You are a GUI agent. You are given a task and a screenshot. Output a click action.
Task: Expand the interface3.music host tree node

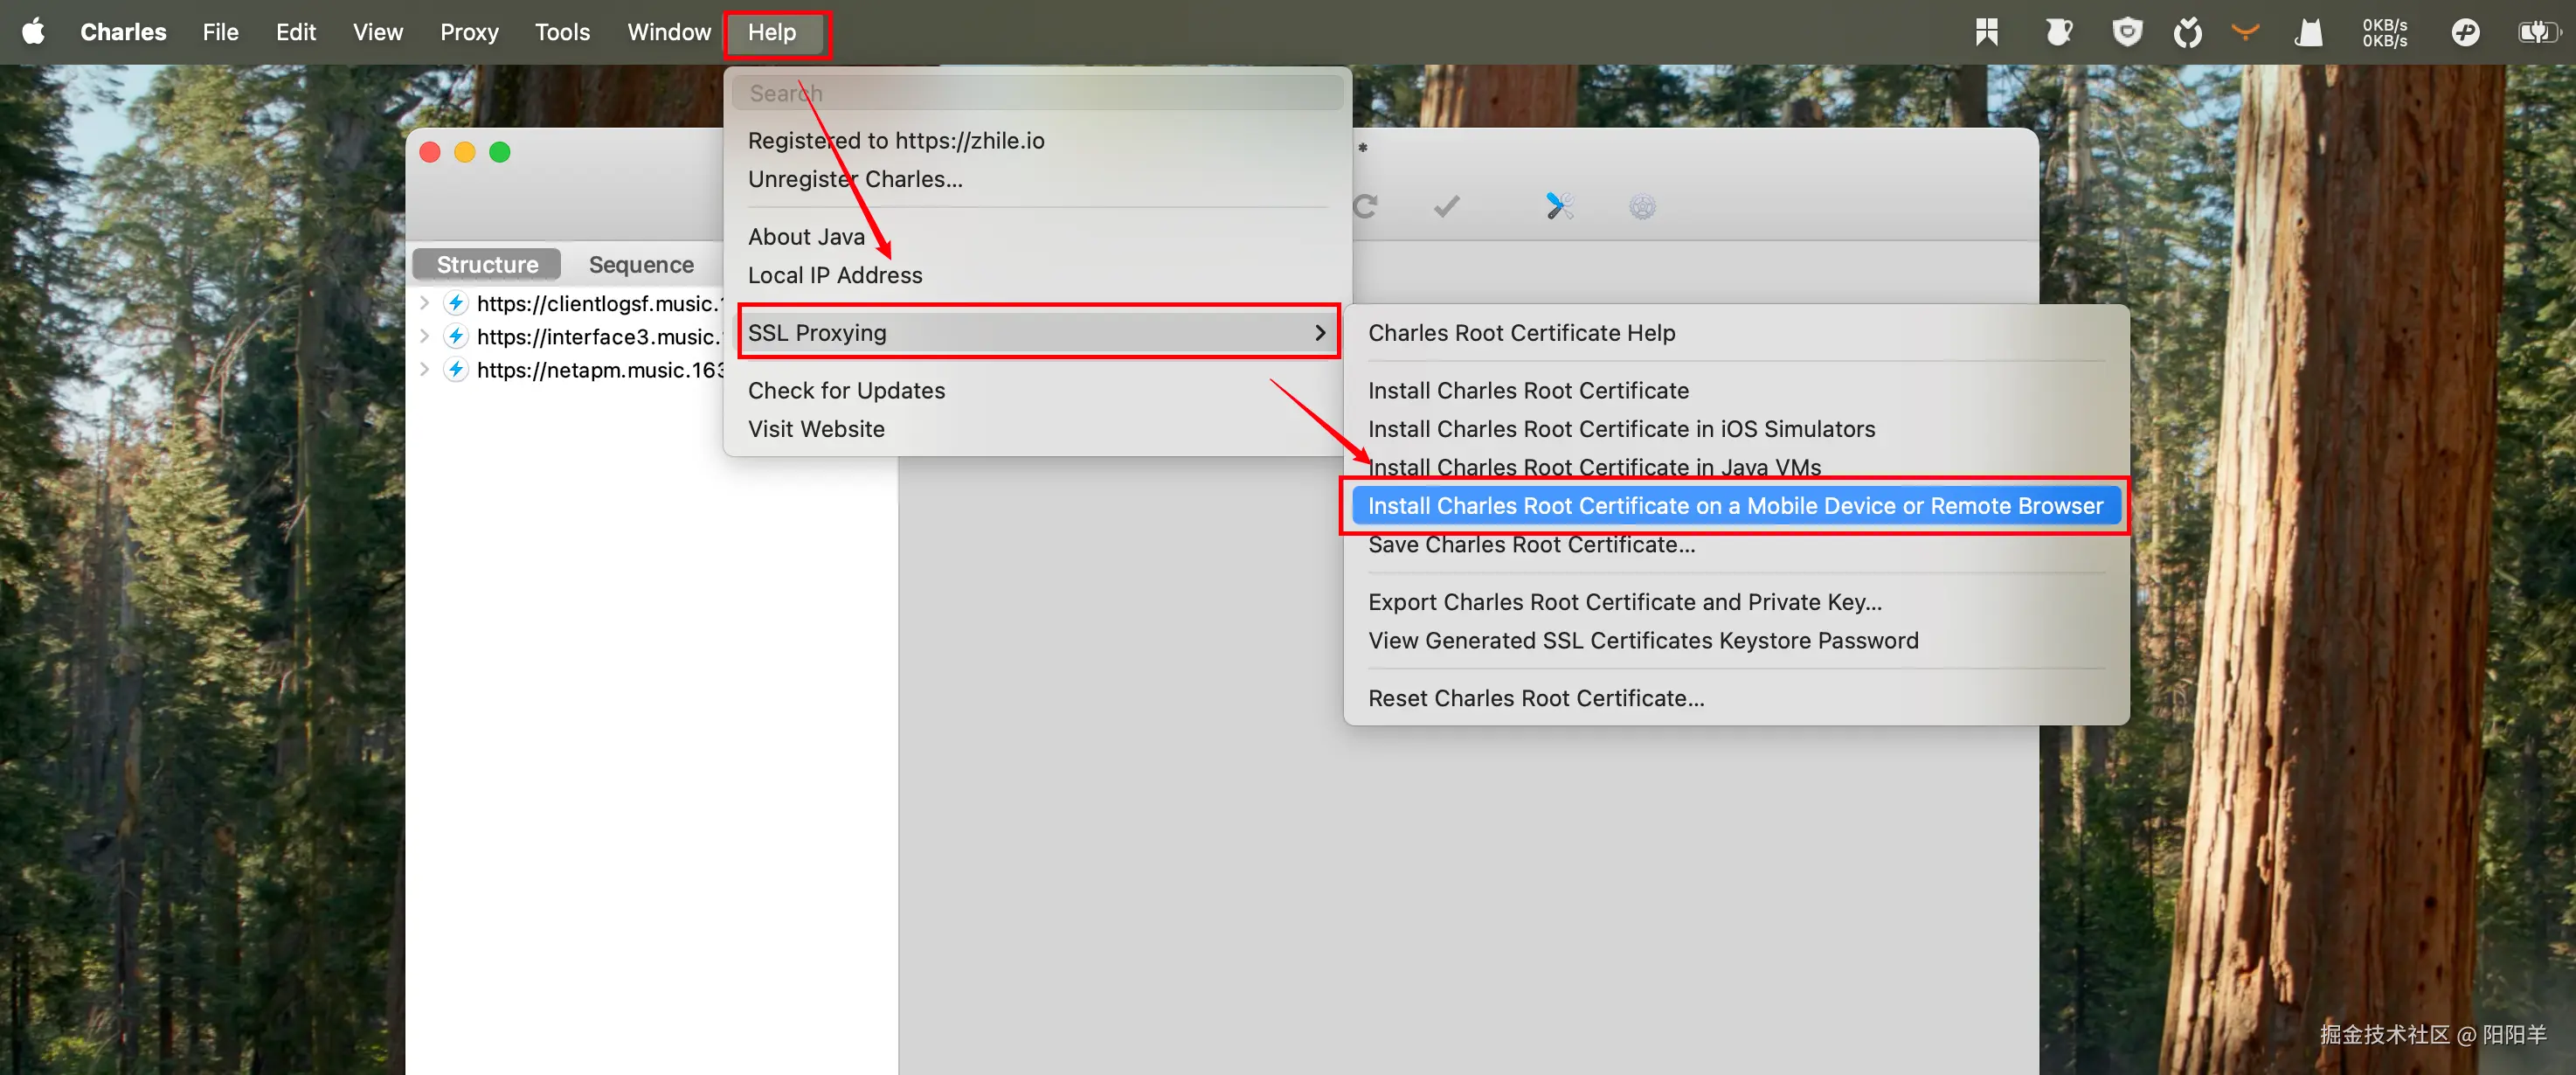coord(425,336)
